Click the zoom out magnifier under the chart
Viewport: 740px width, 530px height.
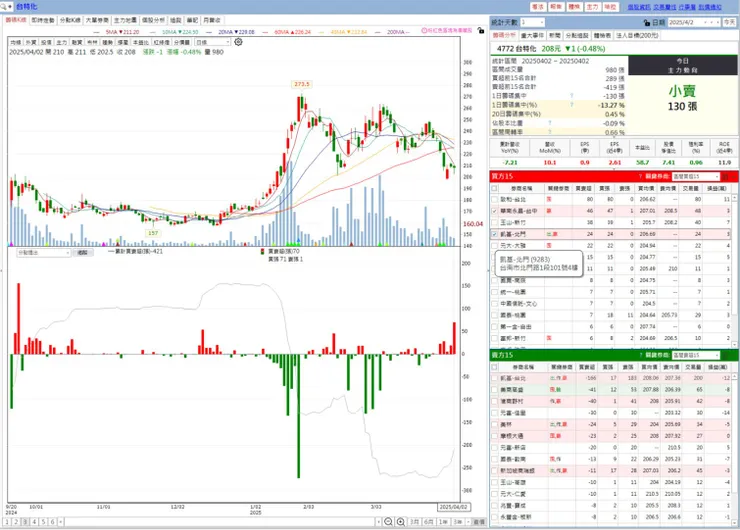tap(388, 522)
